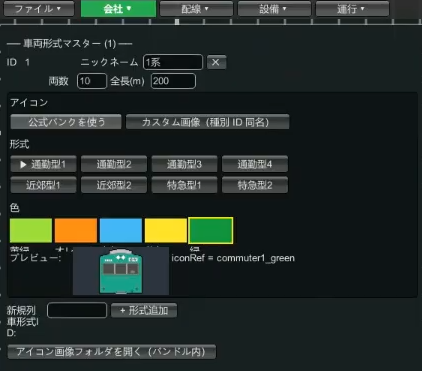
Task: Choose カスタム画像 (種別 ID 同名) option
Action: 207,122
